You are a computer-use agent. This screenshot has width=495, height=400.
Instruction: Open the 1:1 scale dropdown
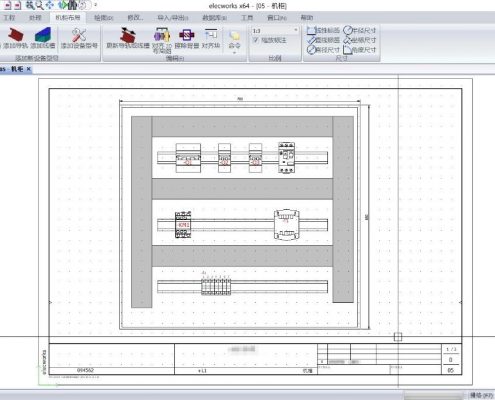point(275,31)
